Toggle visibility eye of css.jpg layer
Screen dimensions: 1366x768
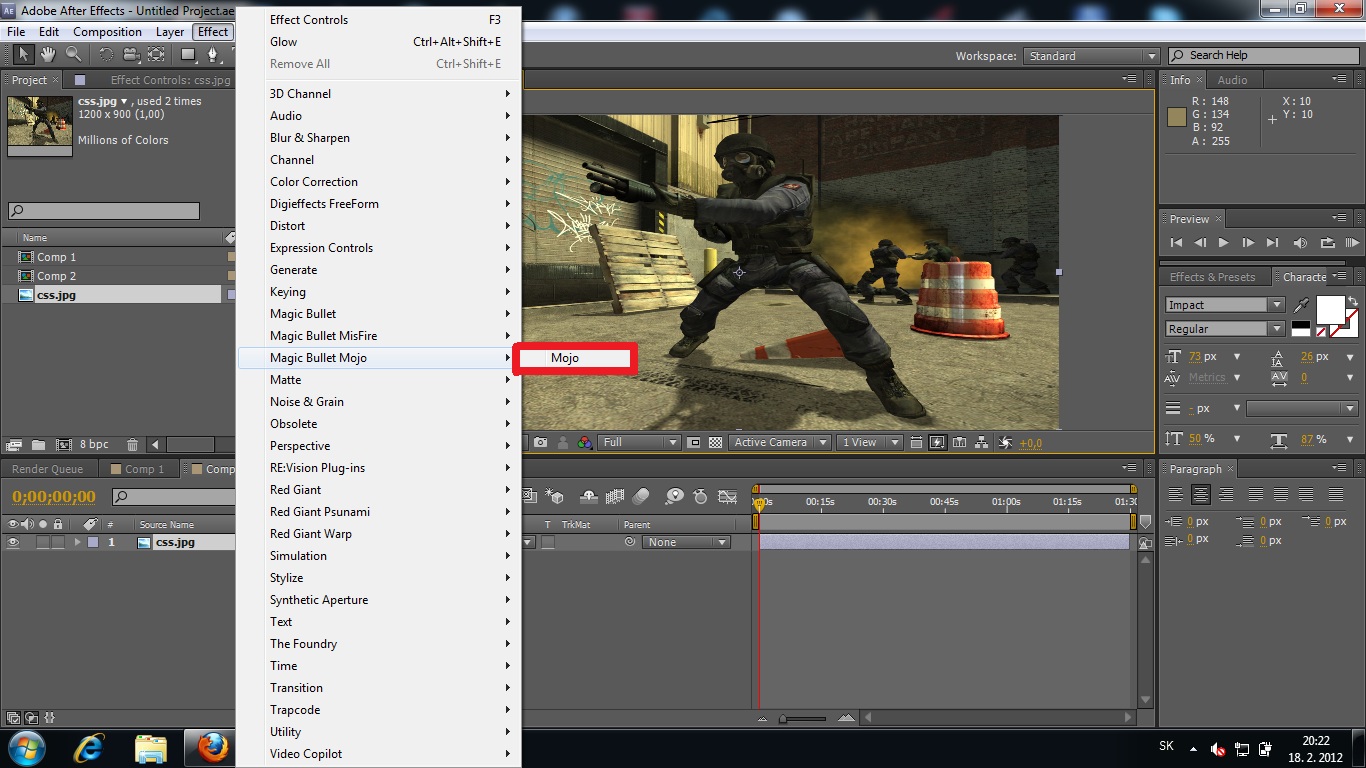pos(13,542)
